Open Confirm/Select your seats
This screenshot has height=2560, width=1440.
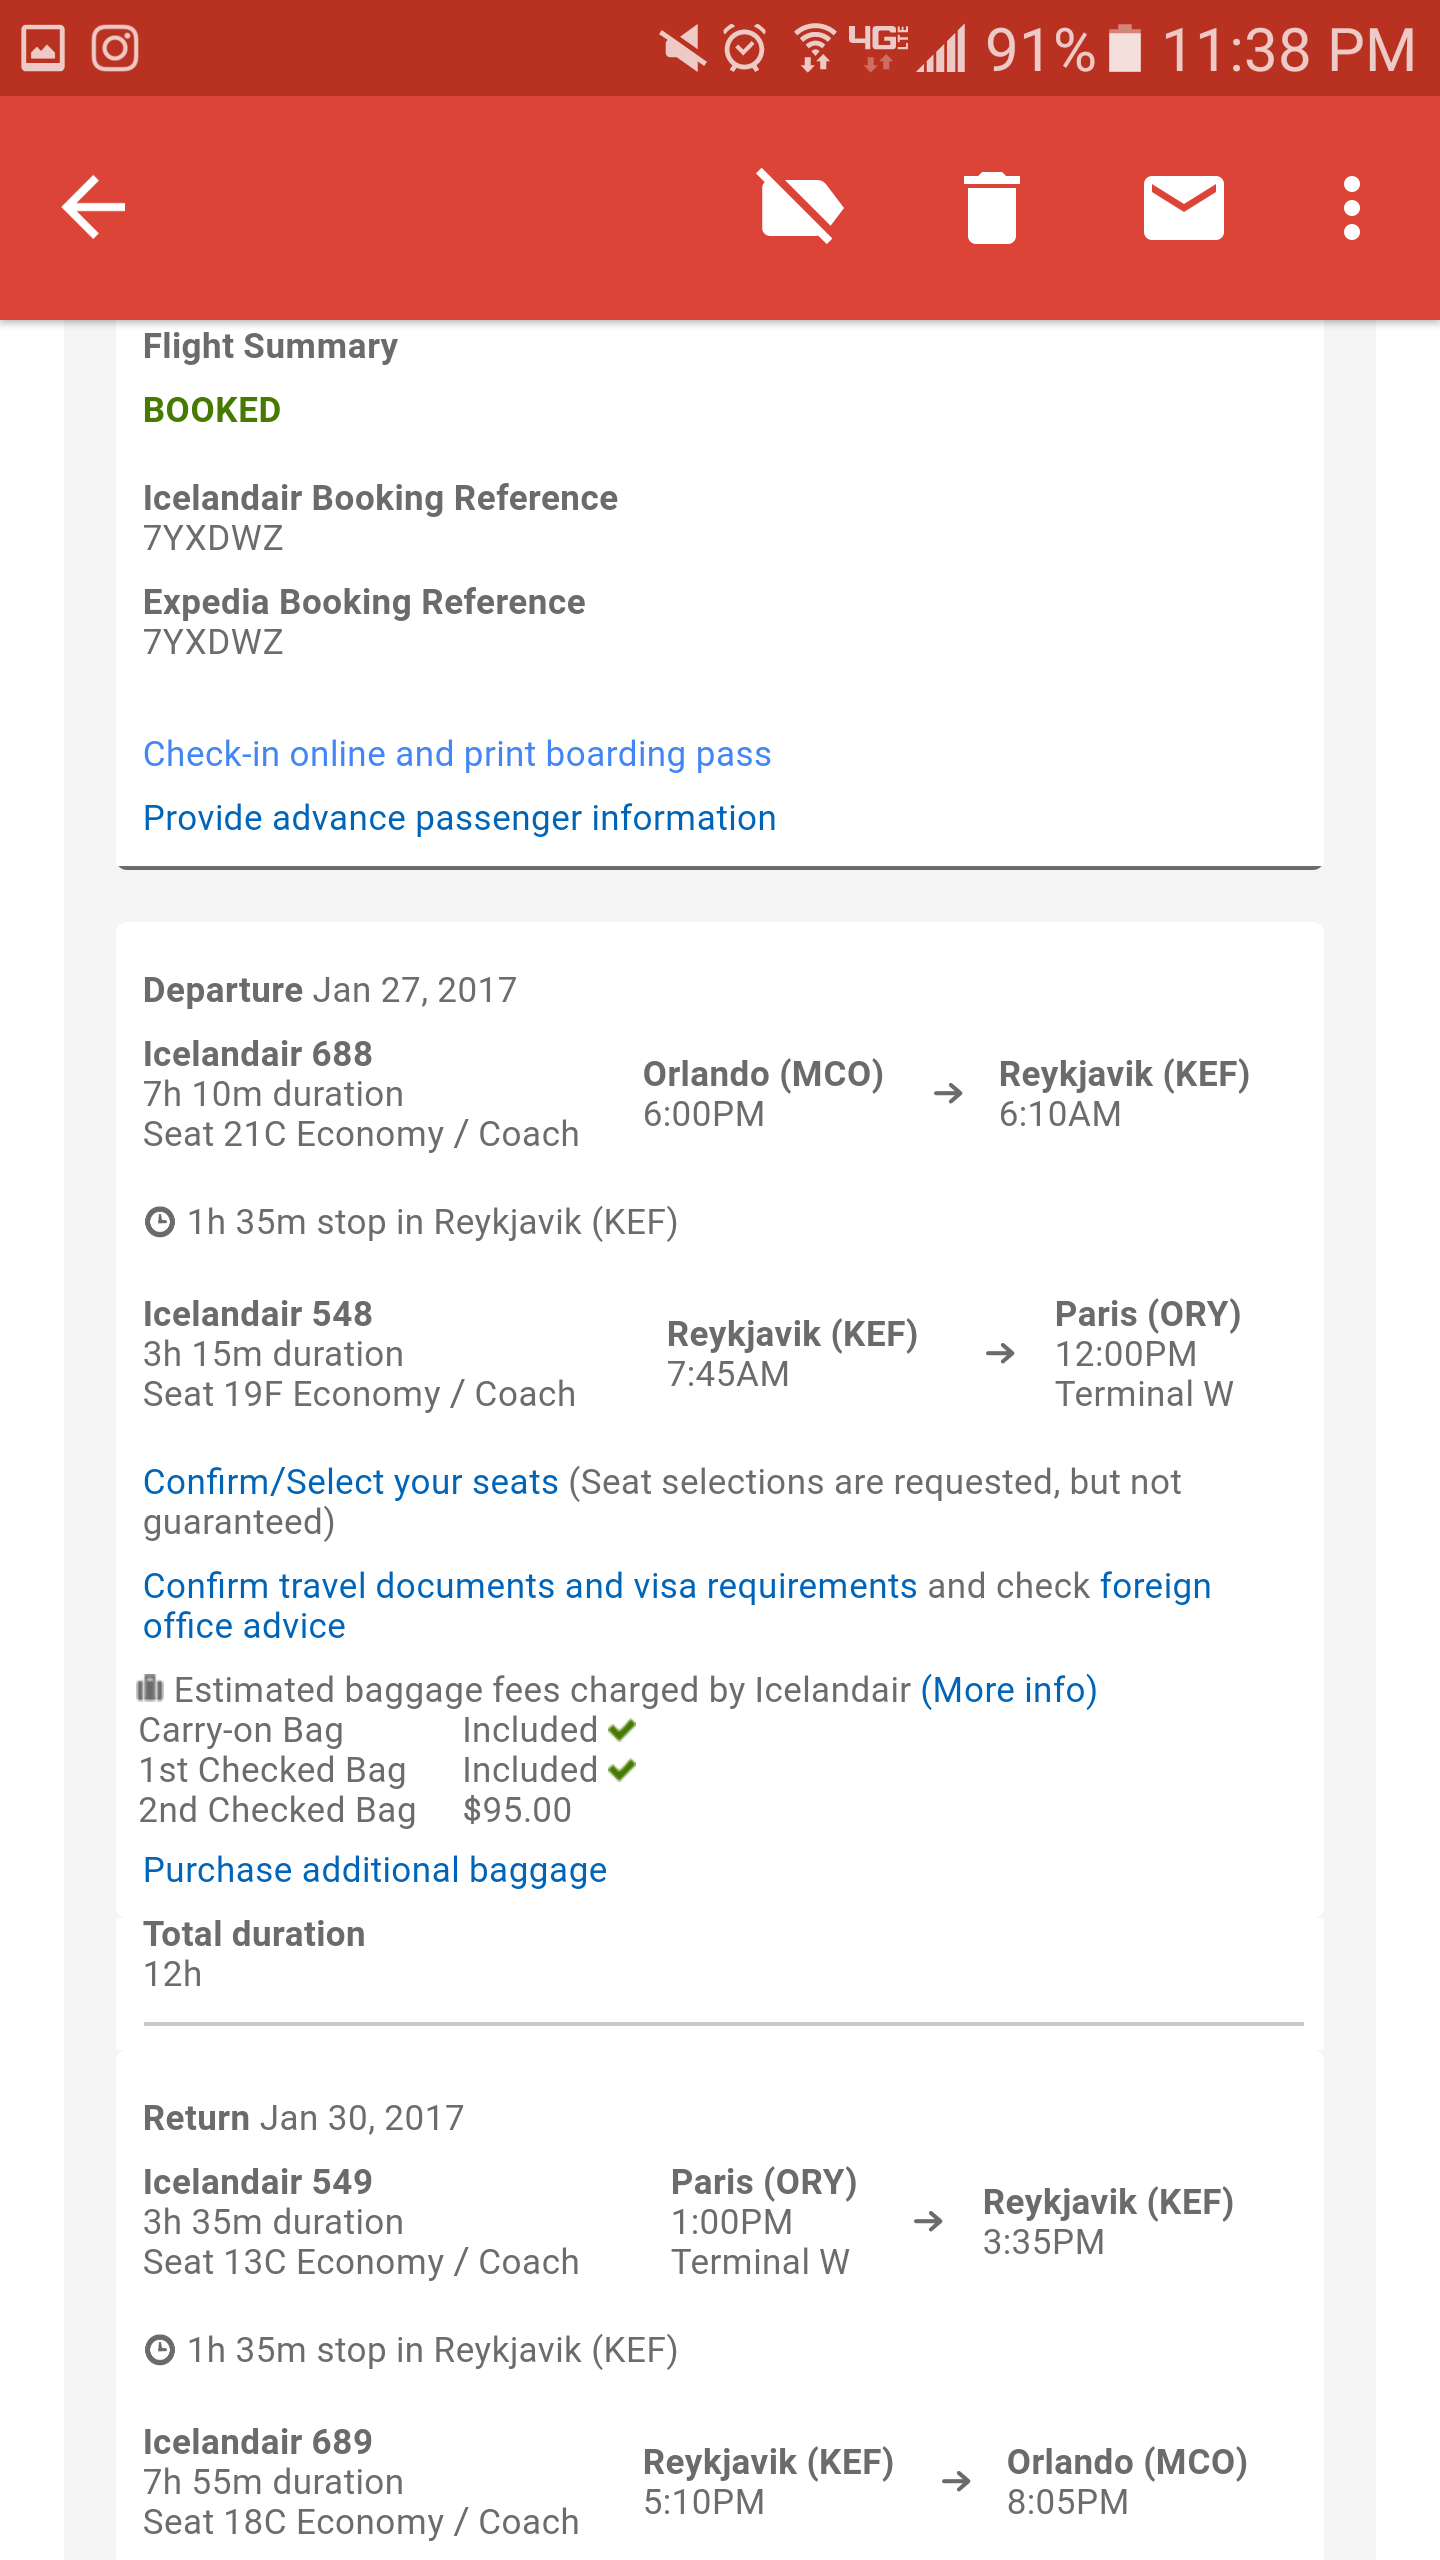coord(350,1481)
